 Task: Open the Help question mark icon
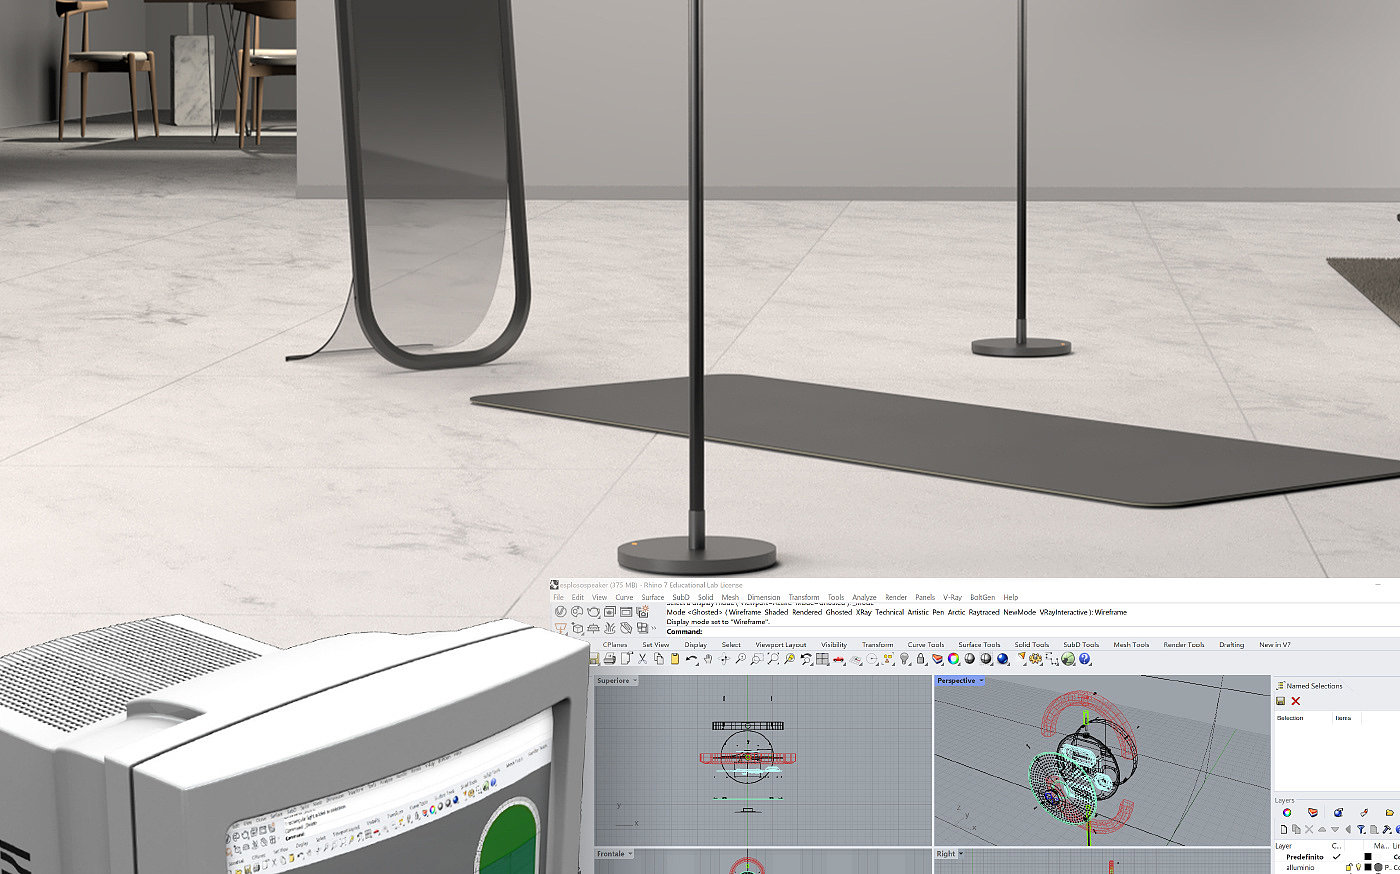pyautogui.click(x=1085, y=659)
